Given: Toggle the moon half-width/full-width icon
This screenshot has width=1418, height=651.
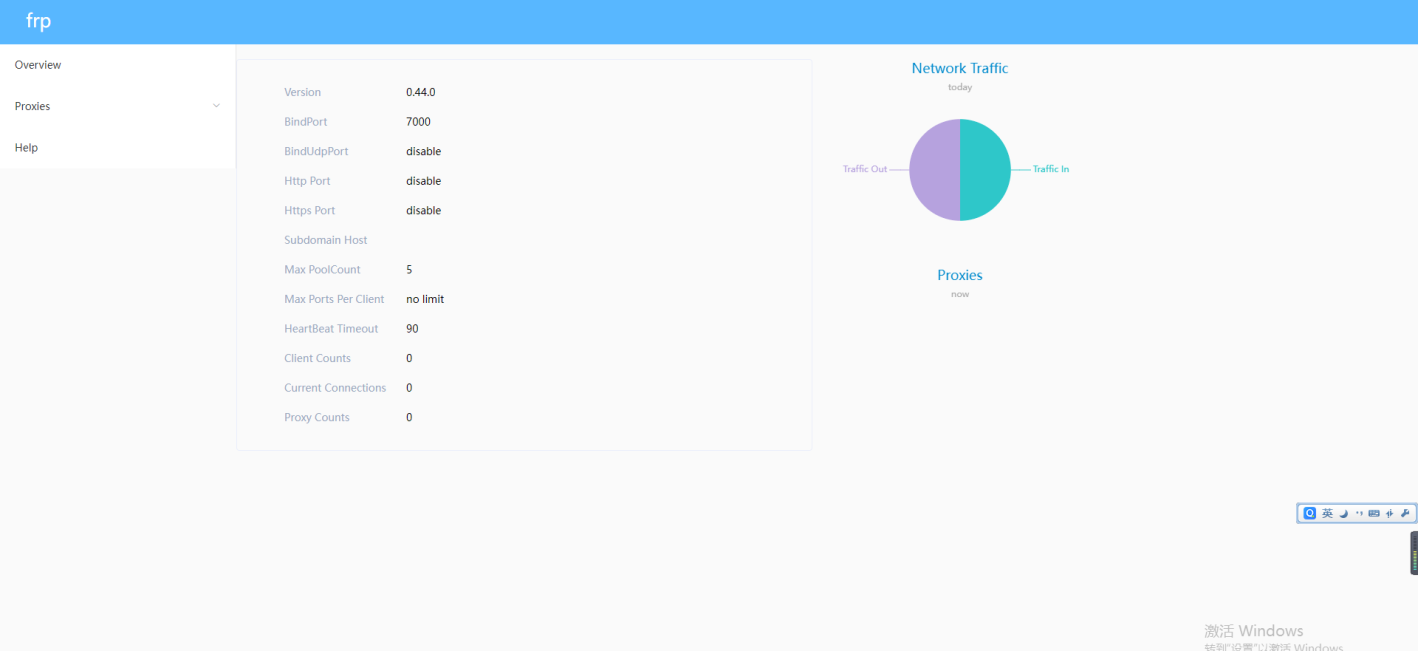Looking at the screenshot, I should [x=1344, y=513].
